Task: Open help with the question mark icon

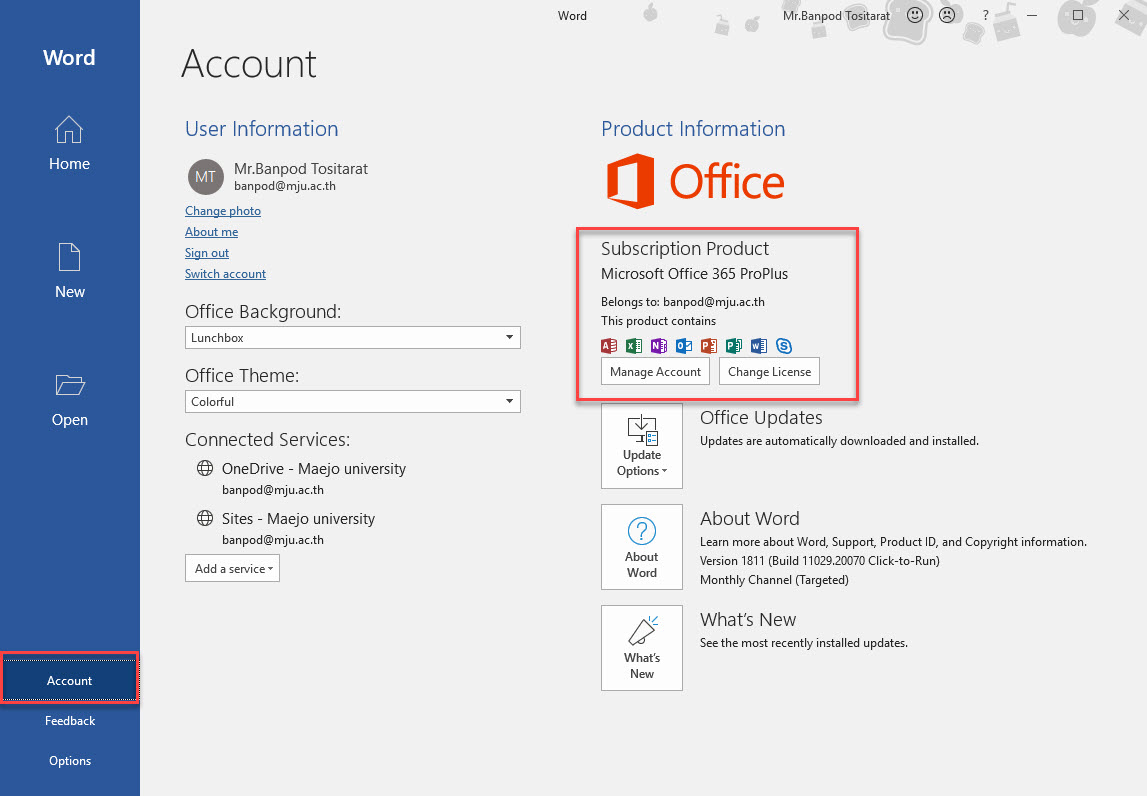Action: tap(985, 16)
